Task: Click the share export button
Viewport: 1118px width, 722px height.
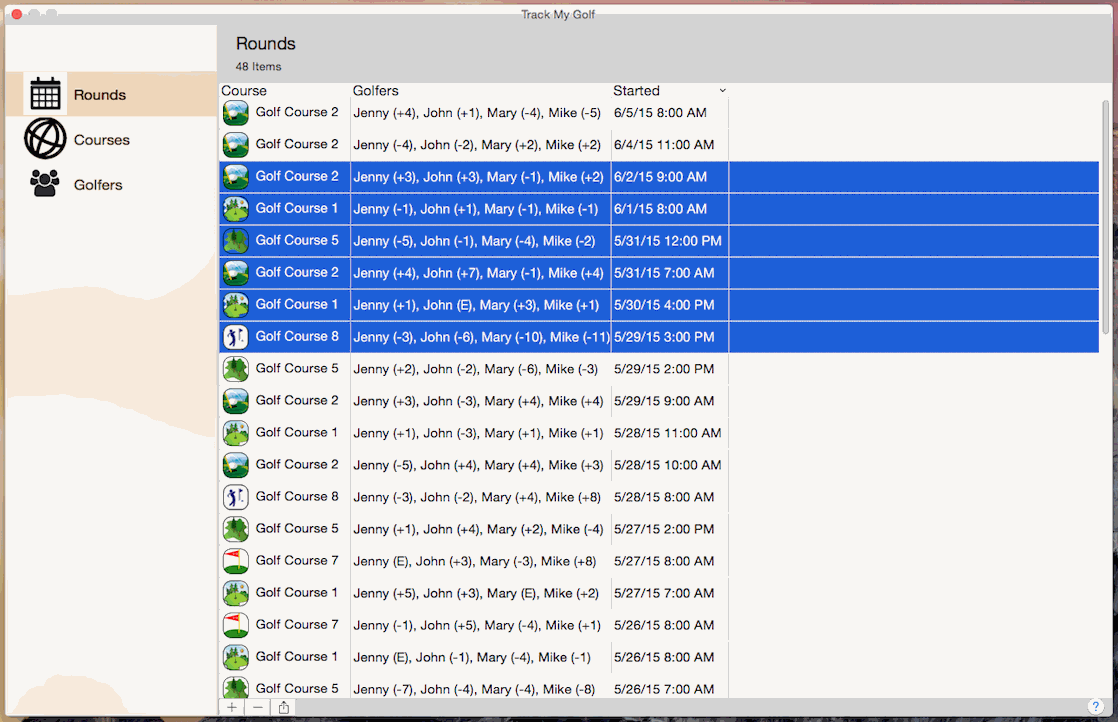Action: point(284,707)
